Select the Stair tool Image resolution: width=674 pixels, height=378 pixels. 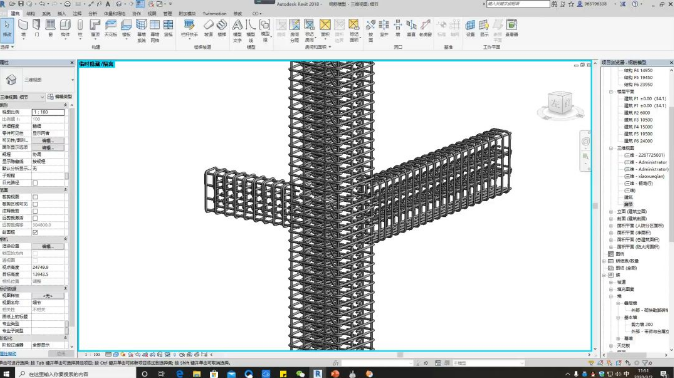click(222, 29)
